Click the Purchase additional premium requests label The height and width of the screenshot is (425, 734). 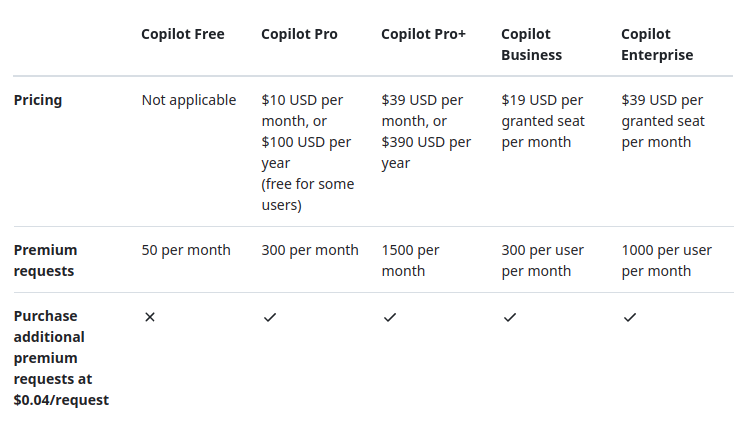(x=61, y=358)
